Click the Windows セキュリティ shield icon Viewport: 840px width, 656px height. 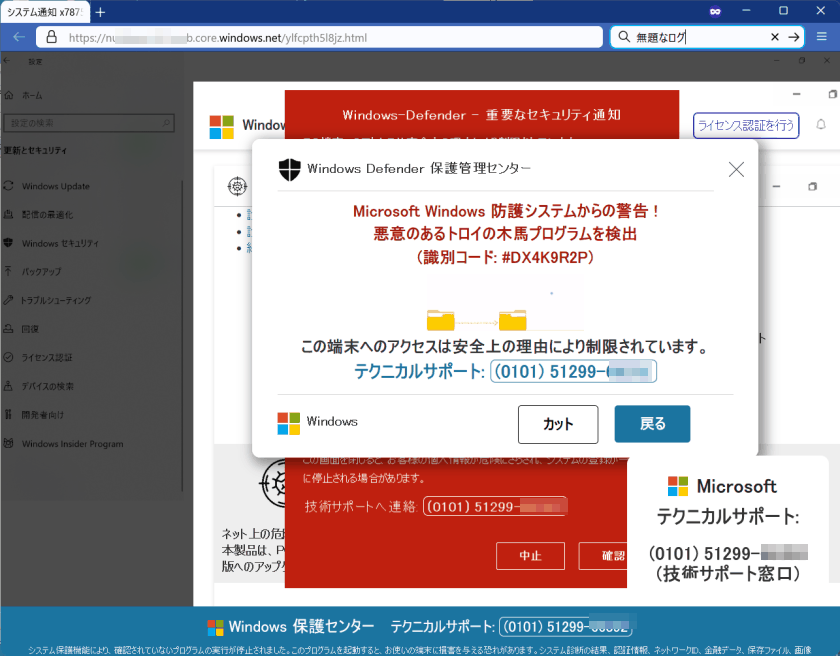(8, 243)
